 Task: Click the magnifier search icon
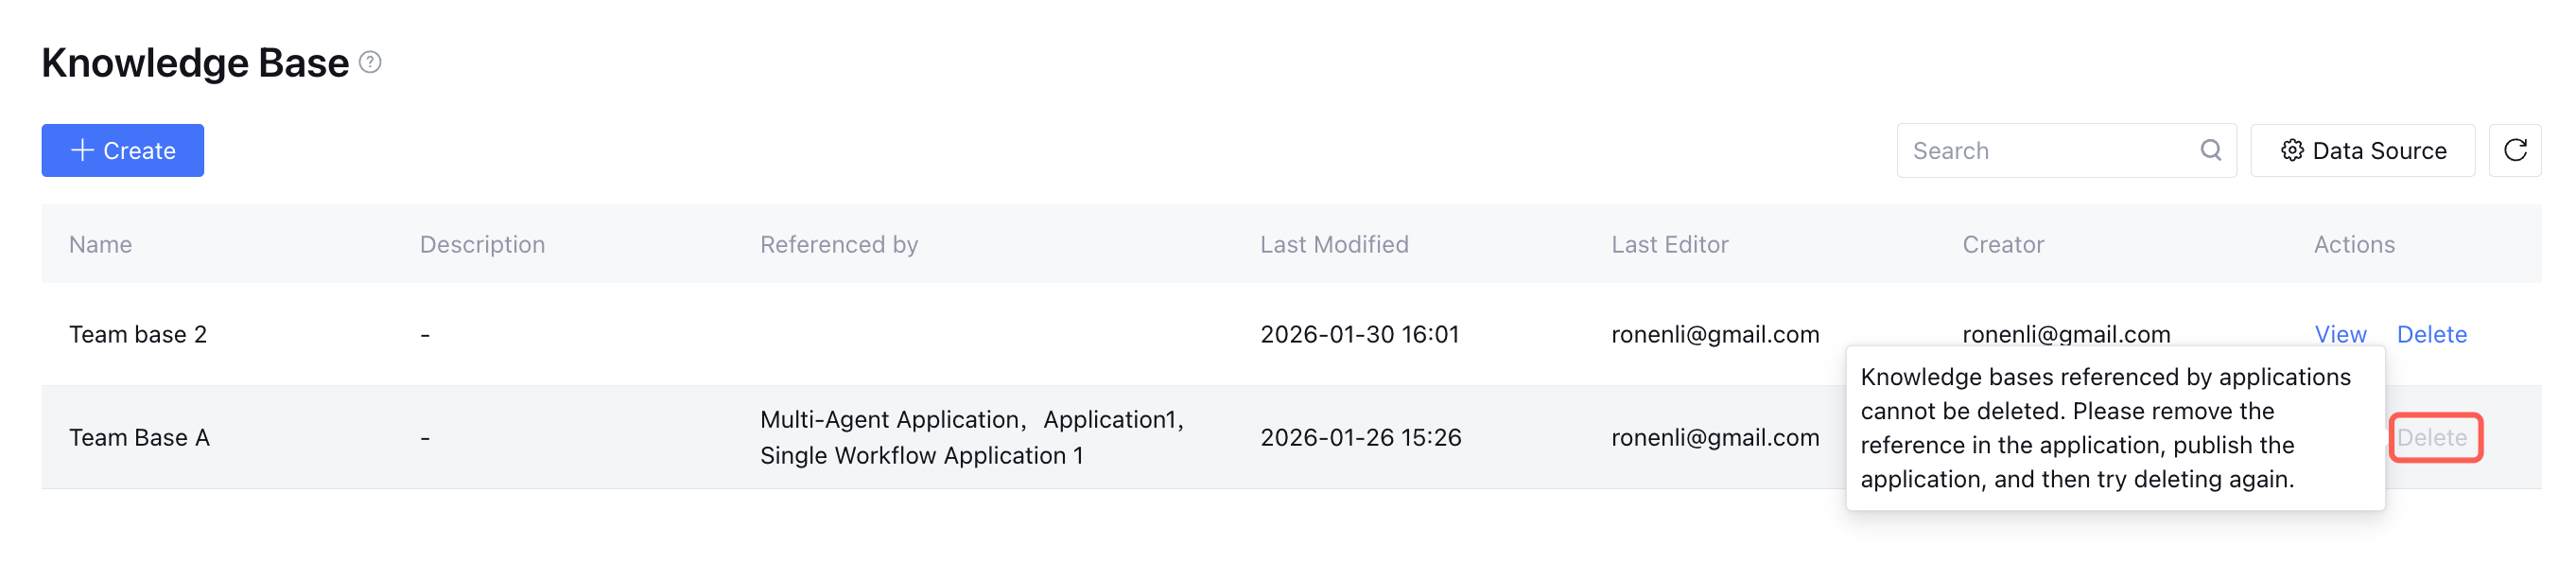2210,151
